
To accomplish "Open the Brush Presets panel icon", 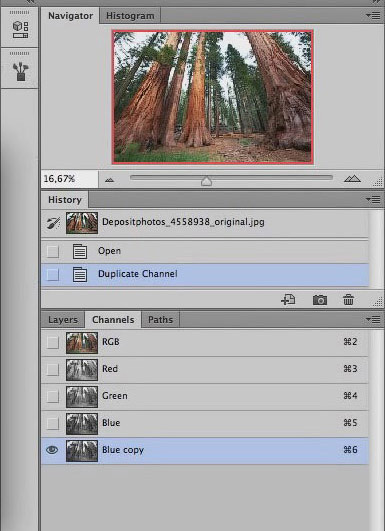I will pos(20,71).
